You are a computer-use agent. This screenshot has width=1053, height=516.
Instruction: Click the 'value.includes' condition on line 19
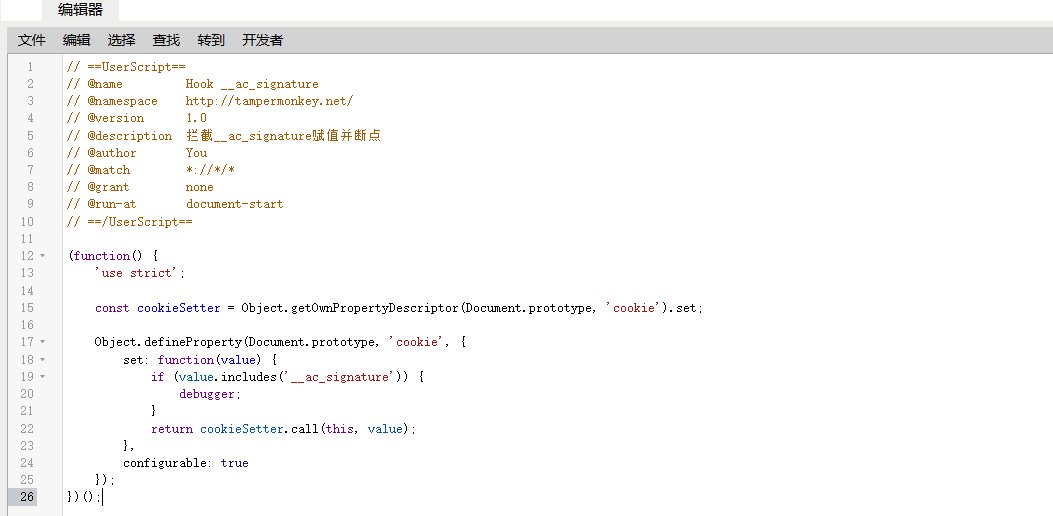[227, 377]
